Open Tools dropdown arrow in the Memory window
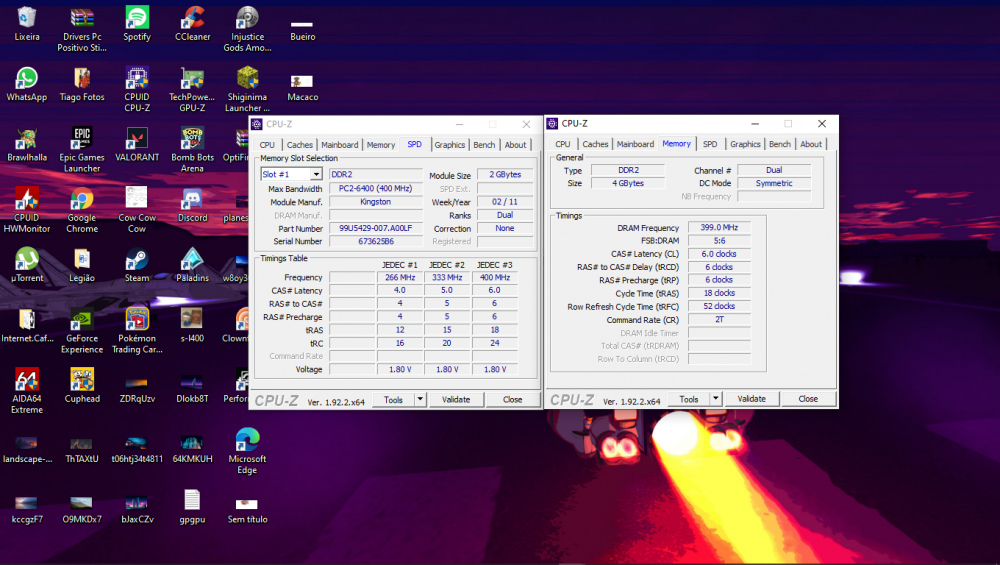This screenshot has width=1000, height=565. 715,399
